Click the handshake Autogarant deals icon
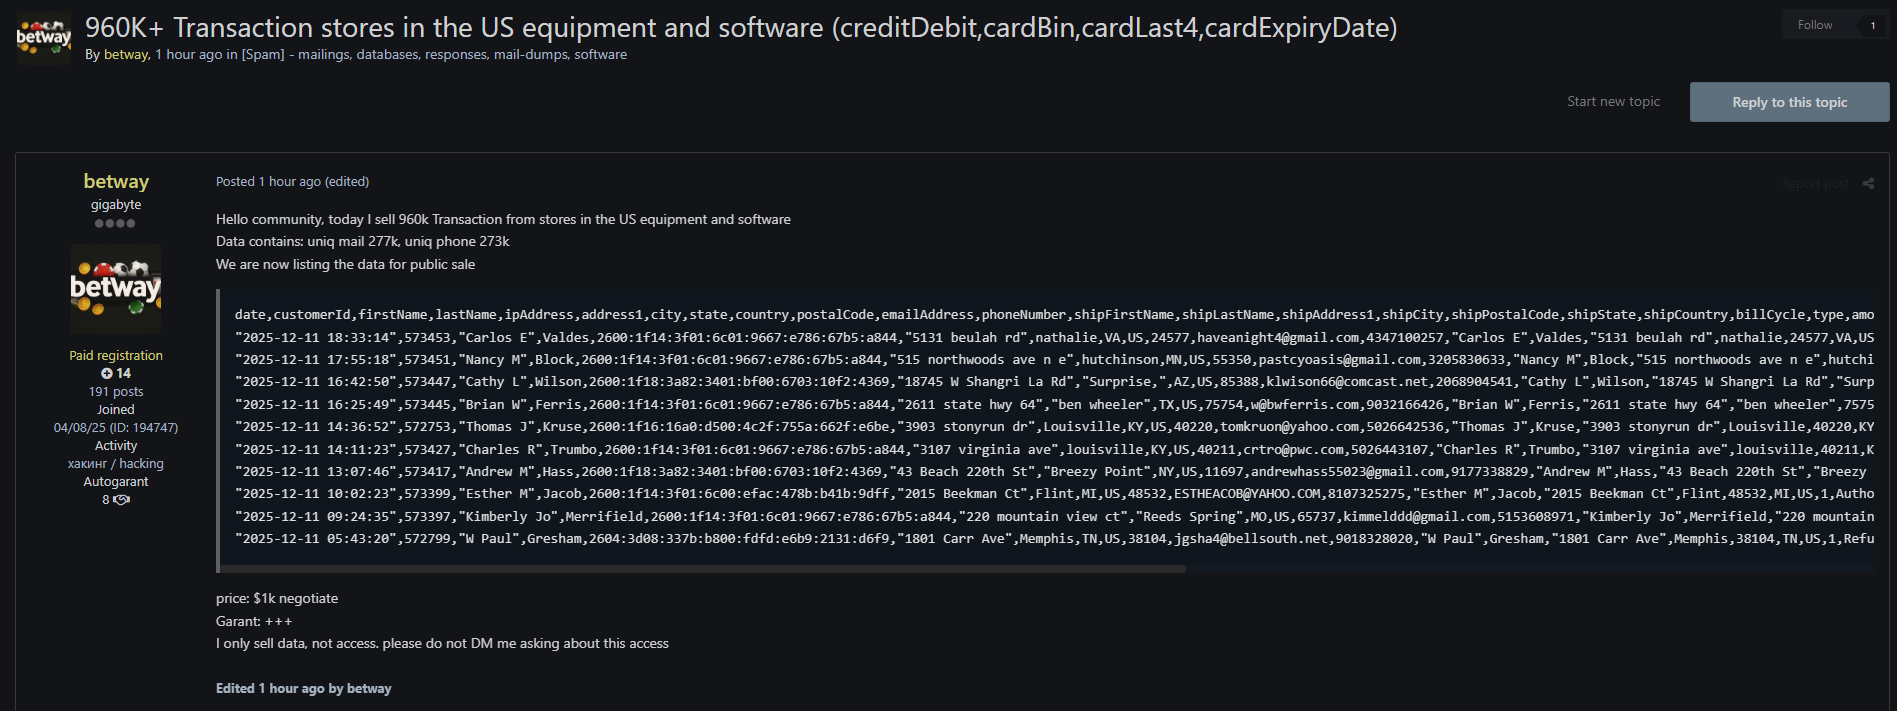 (x=122, y=500)
